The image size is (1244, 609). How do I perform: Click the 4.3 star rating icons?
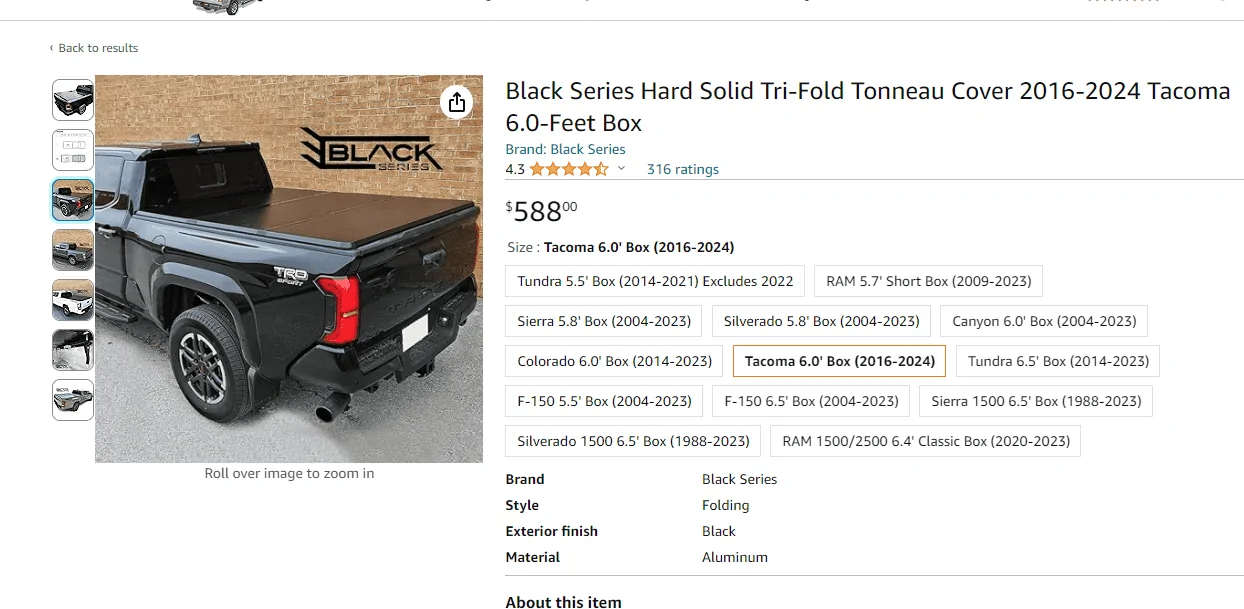[x=568, y=169]
